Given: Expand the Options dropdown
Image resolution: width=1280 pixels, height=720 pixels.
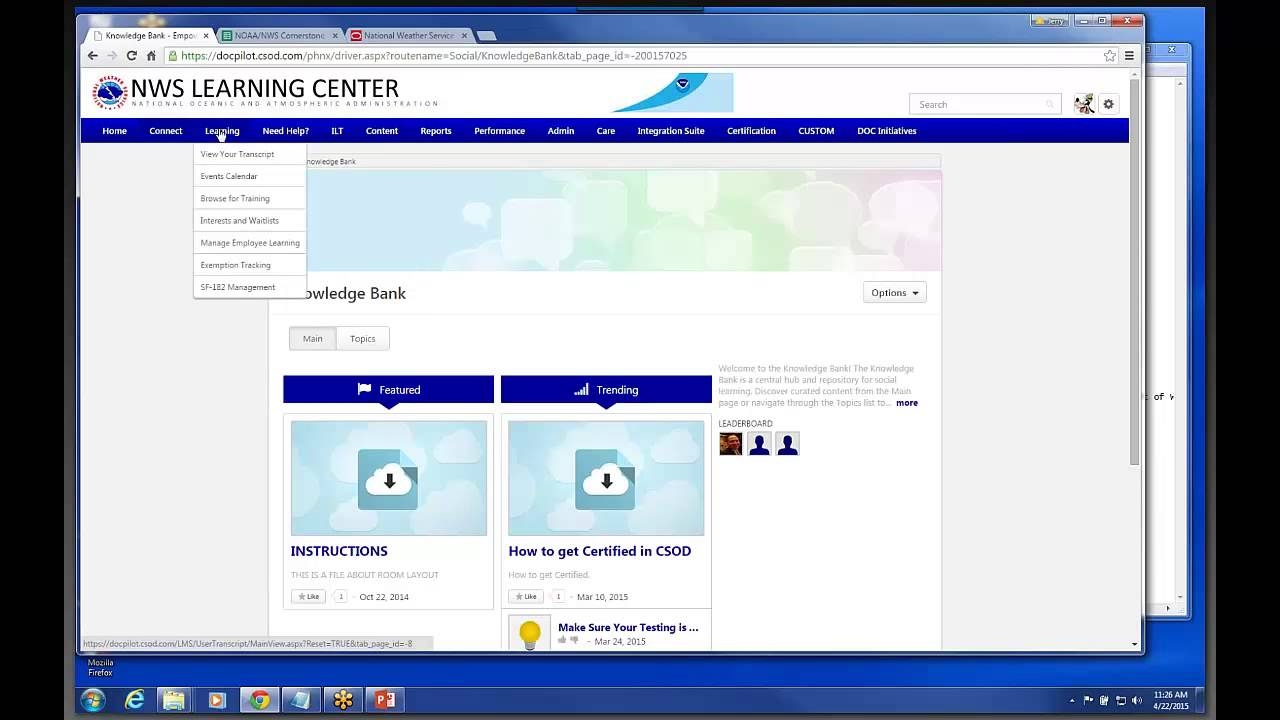Looking at the screenshot, I should tap(894, 293).
